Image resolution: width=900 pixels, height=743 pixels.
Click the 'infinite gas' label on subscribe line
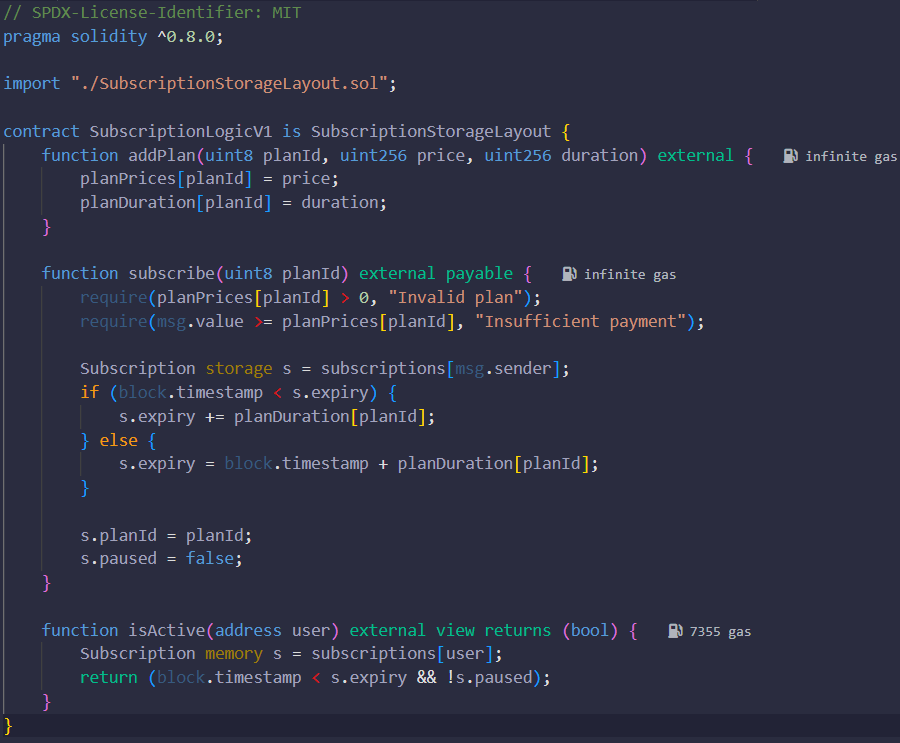coord(630,274)
